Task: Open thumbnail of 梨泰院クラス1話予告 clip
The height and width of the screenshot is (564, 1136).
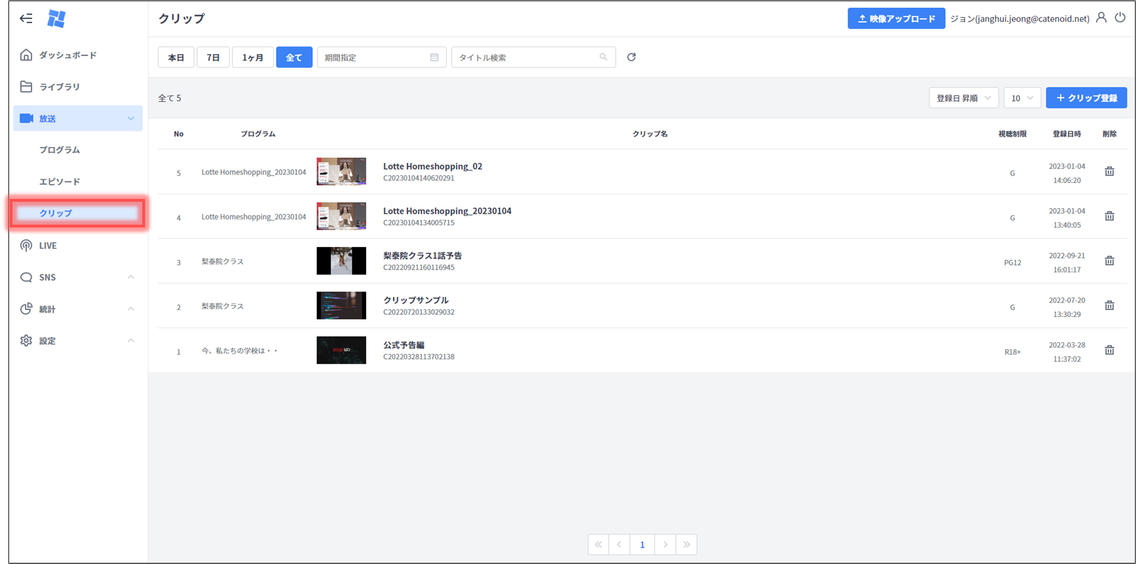Action: pos(341,261)
